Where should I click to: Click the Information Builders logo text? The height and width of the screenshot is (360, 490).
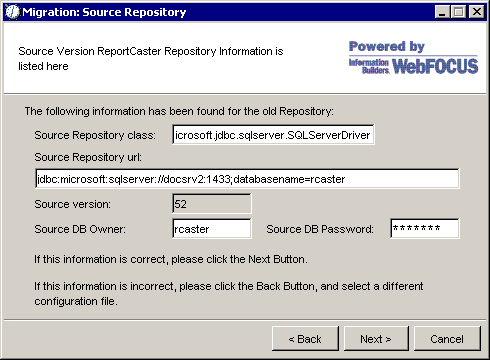(369, 66)
